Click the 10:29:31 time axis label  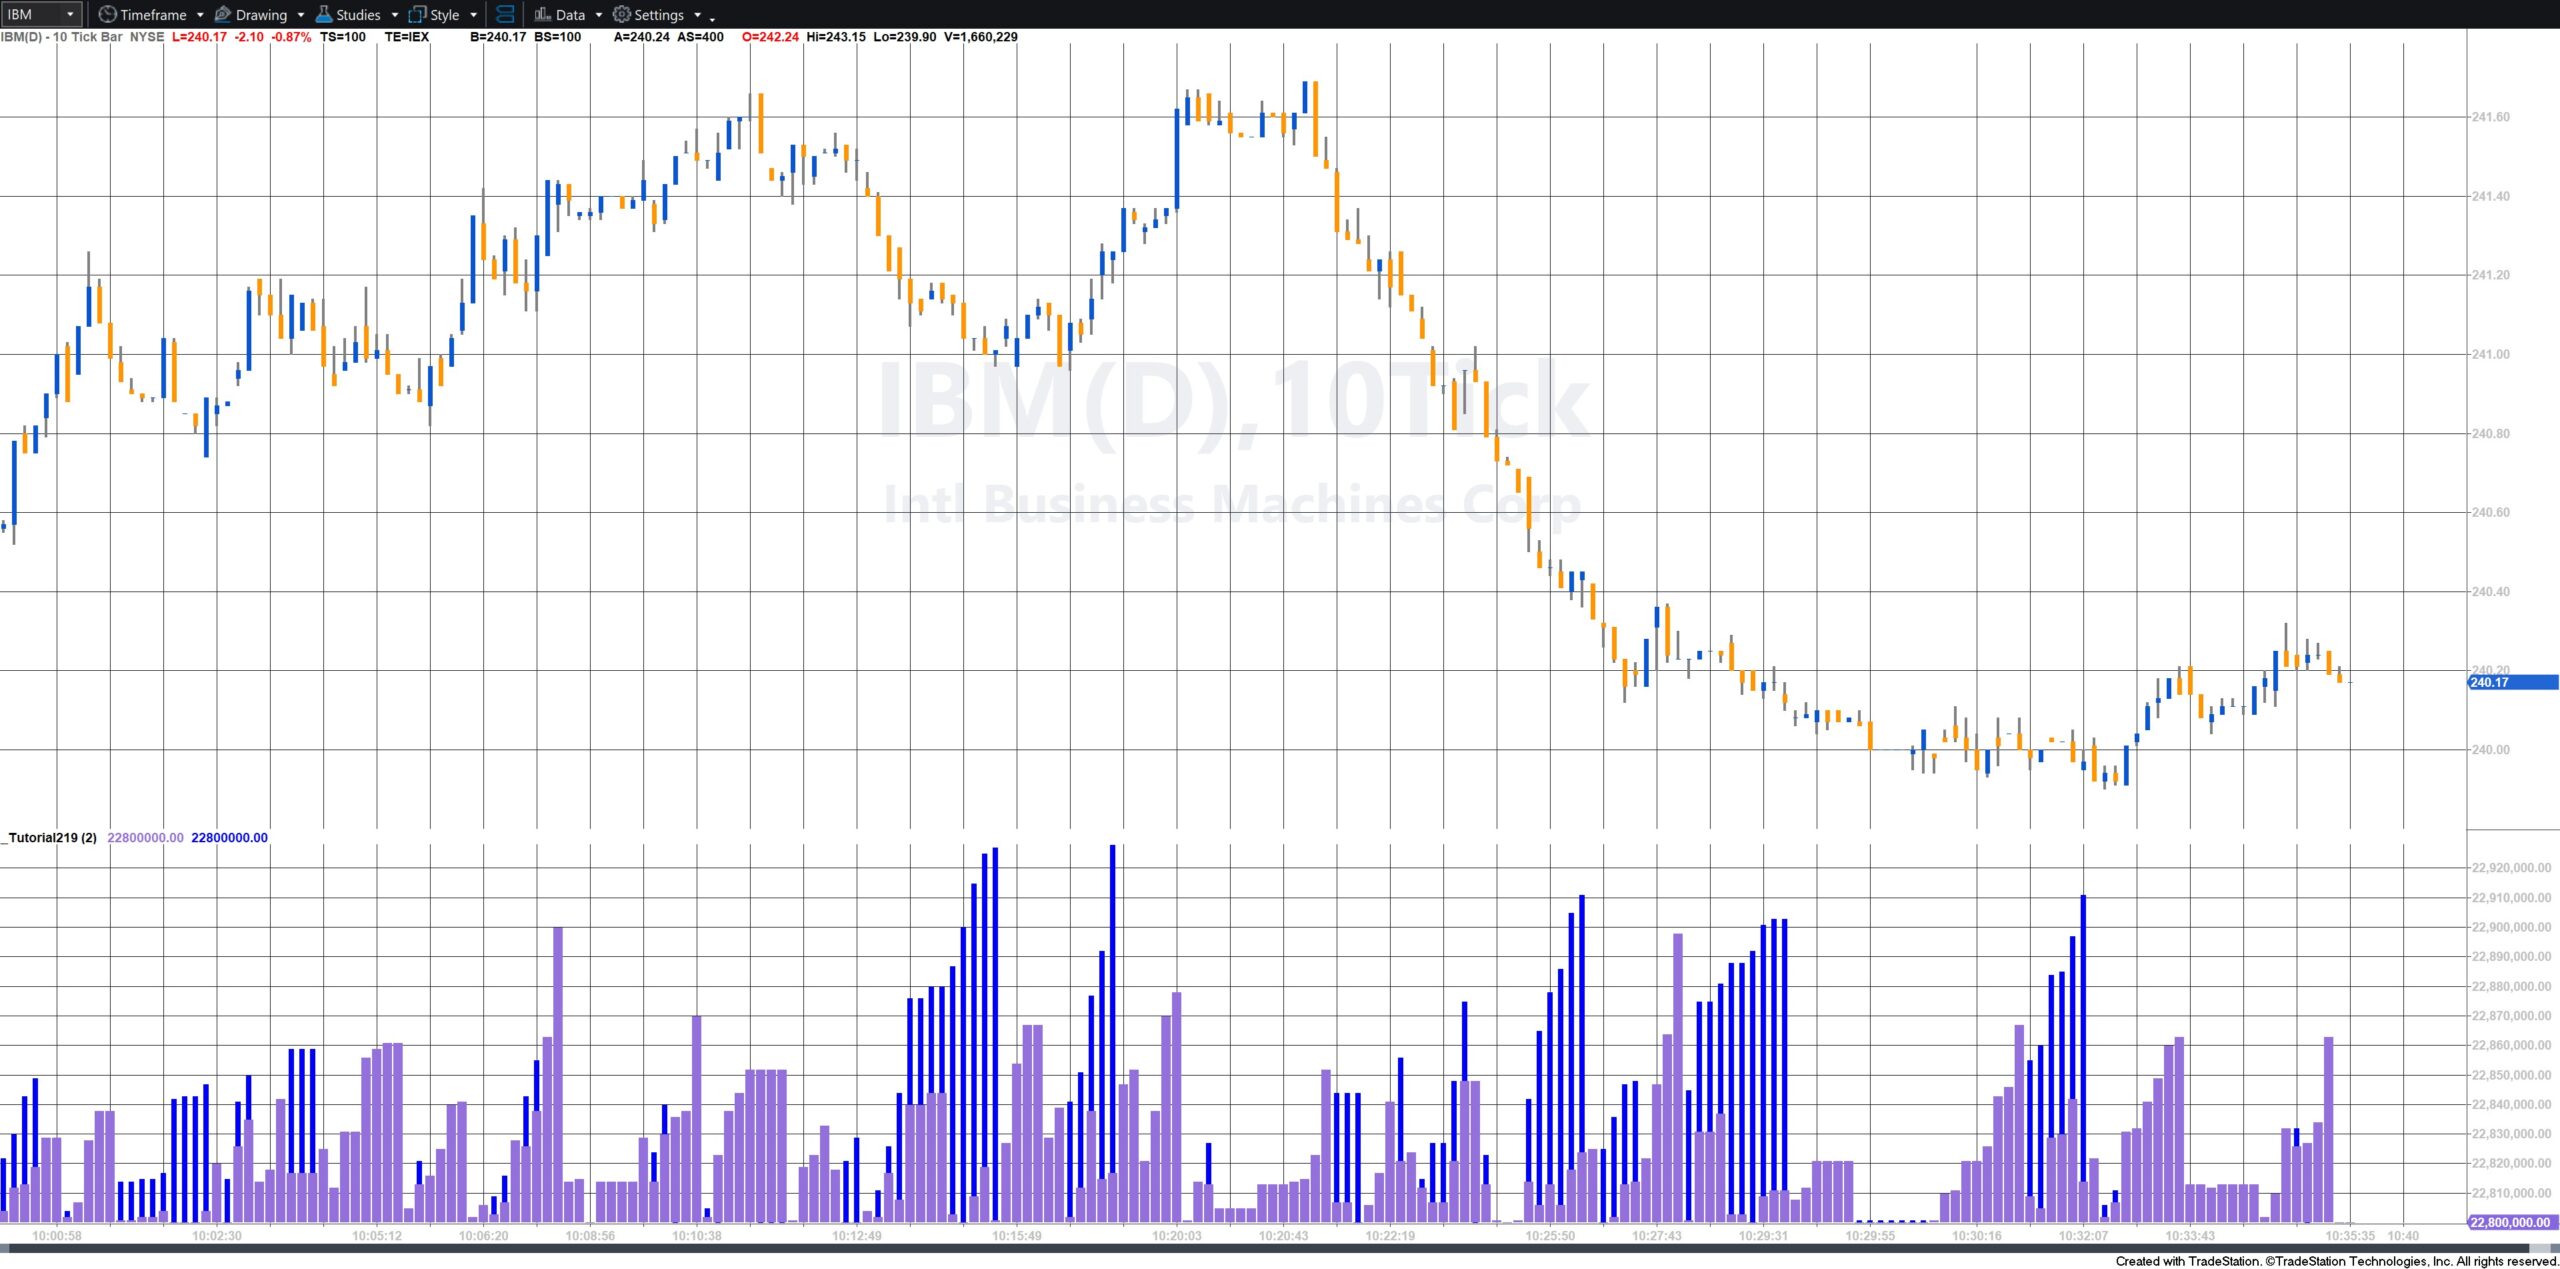coord(1763,1236)
